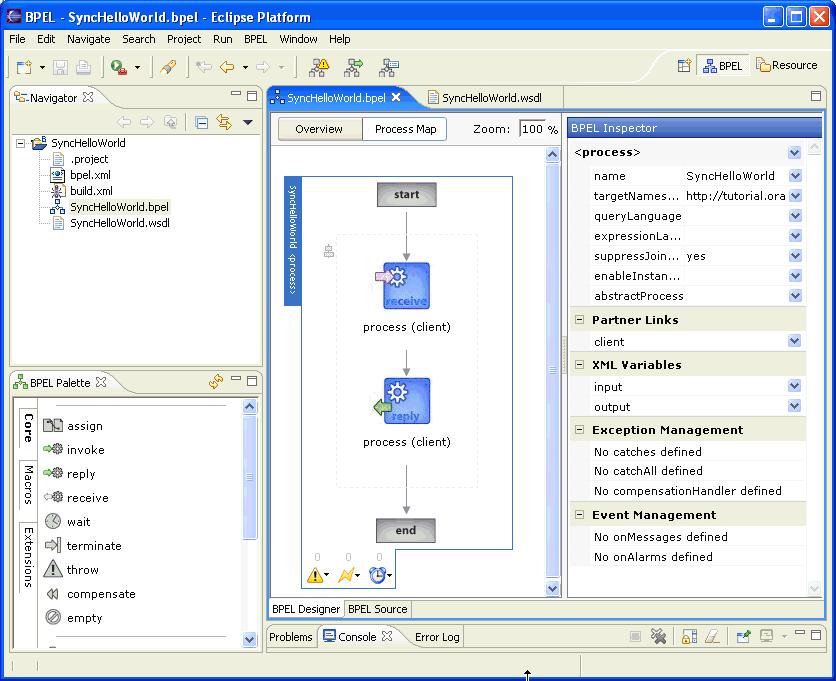Collapse the XML Variables section
The height and width of the screenshot is (681, 836).
tap(580, 365)
